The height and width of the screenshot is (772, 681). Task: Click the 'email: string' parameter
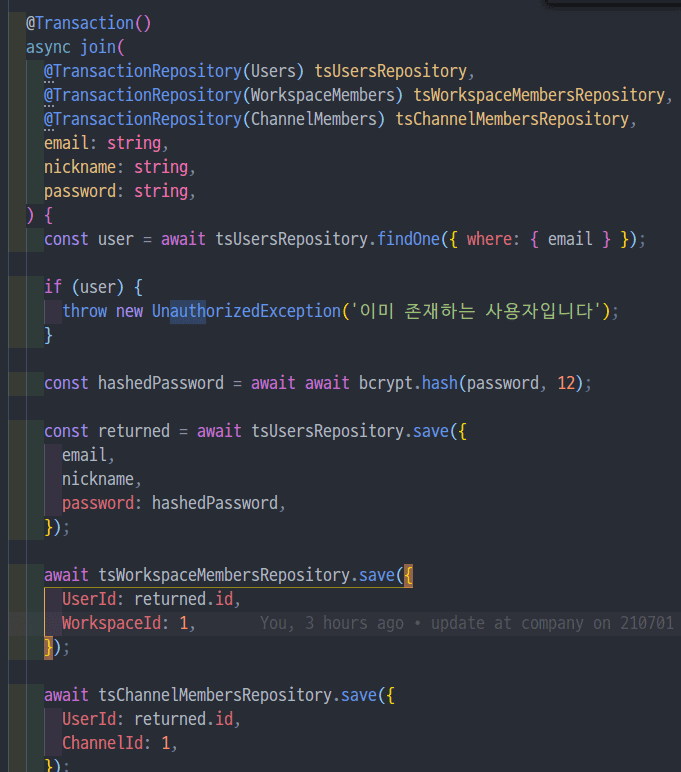102,143
